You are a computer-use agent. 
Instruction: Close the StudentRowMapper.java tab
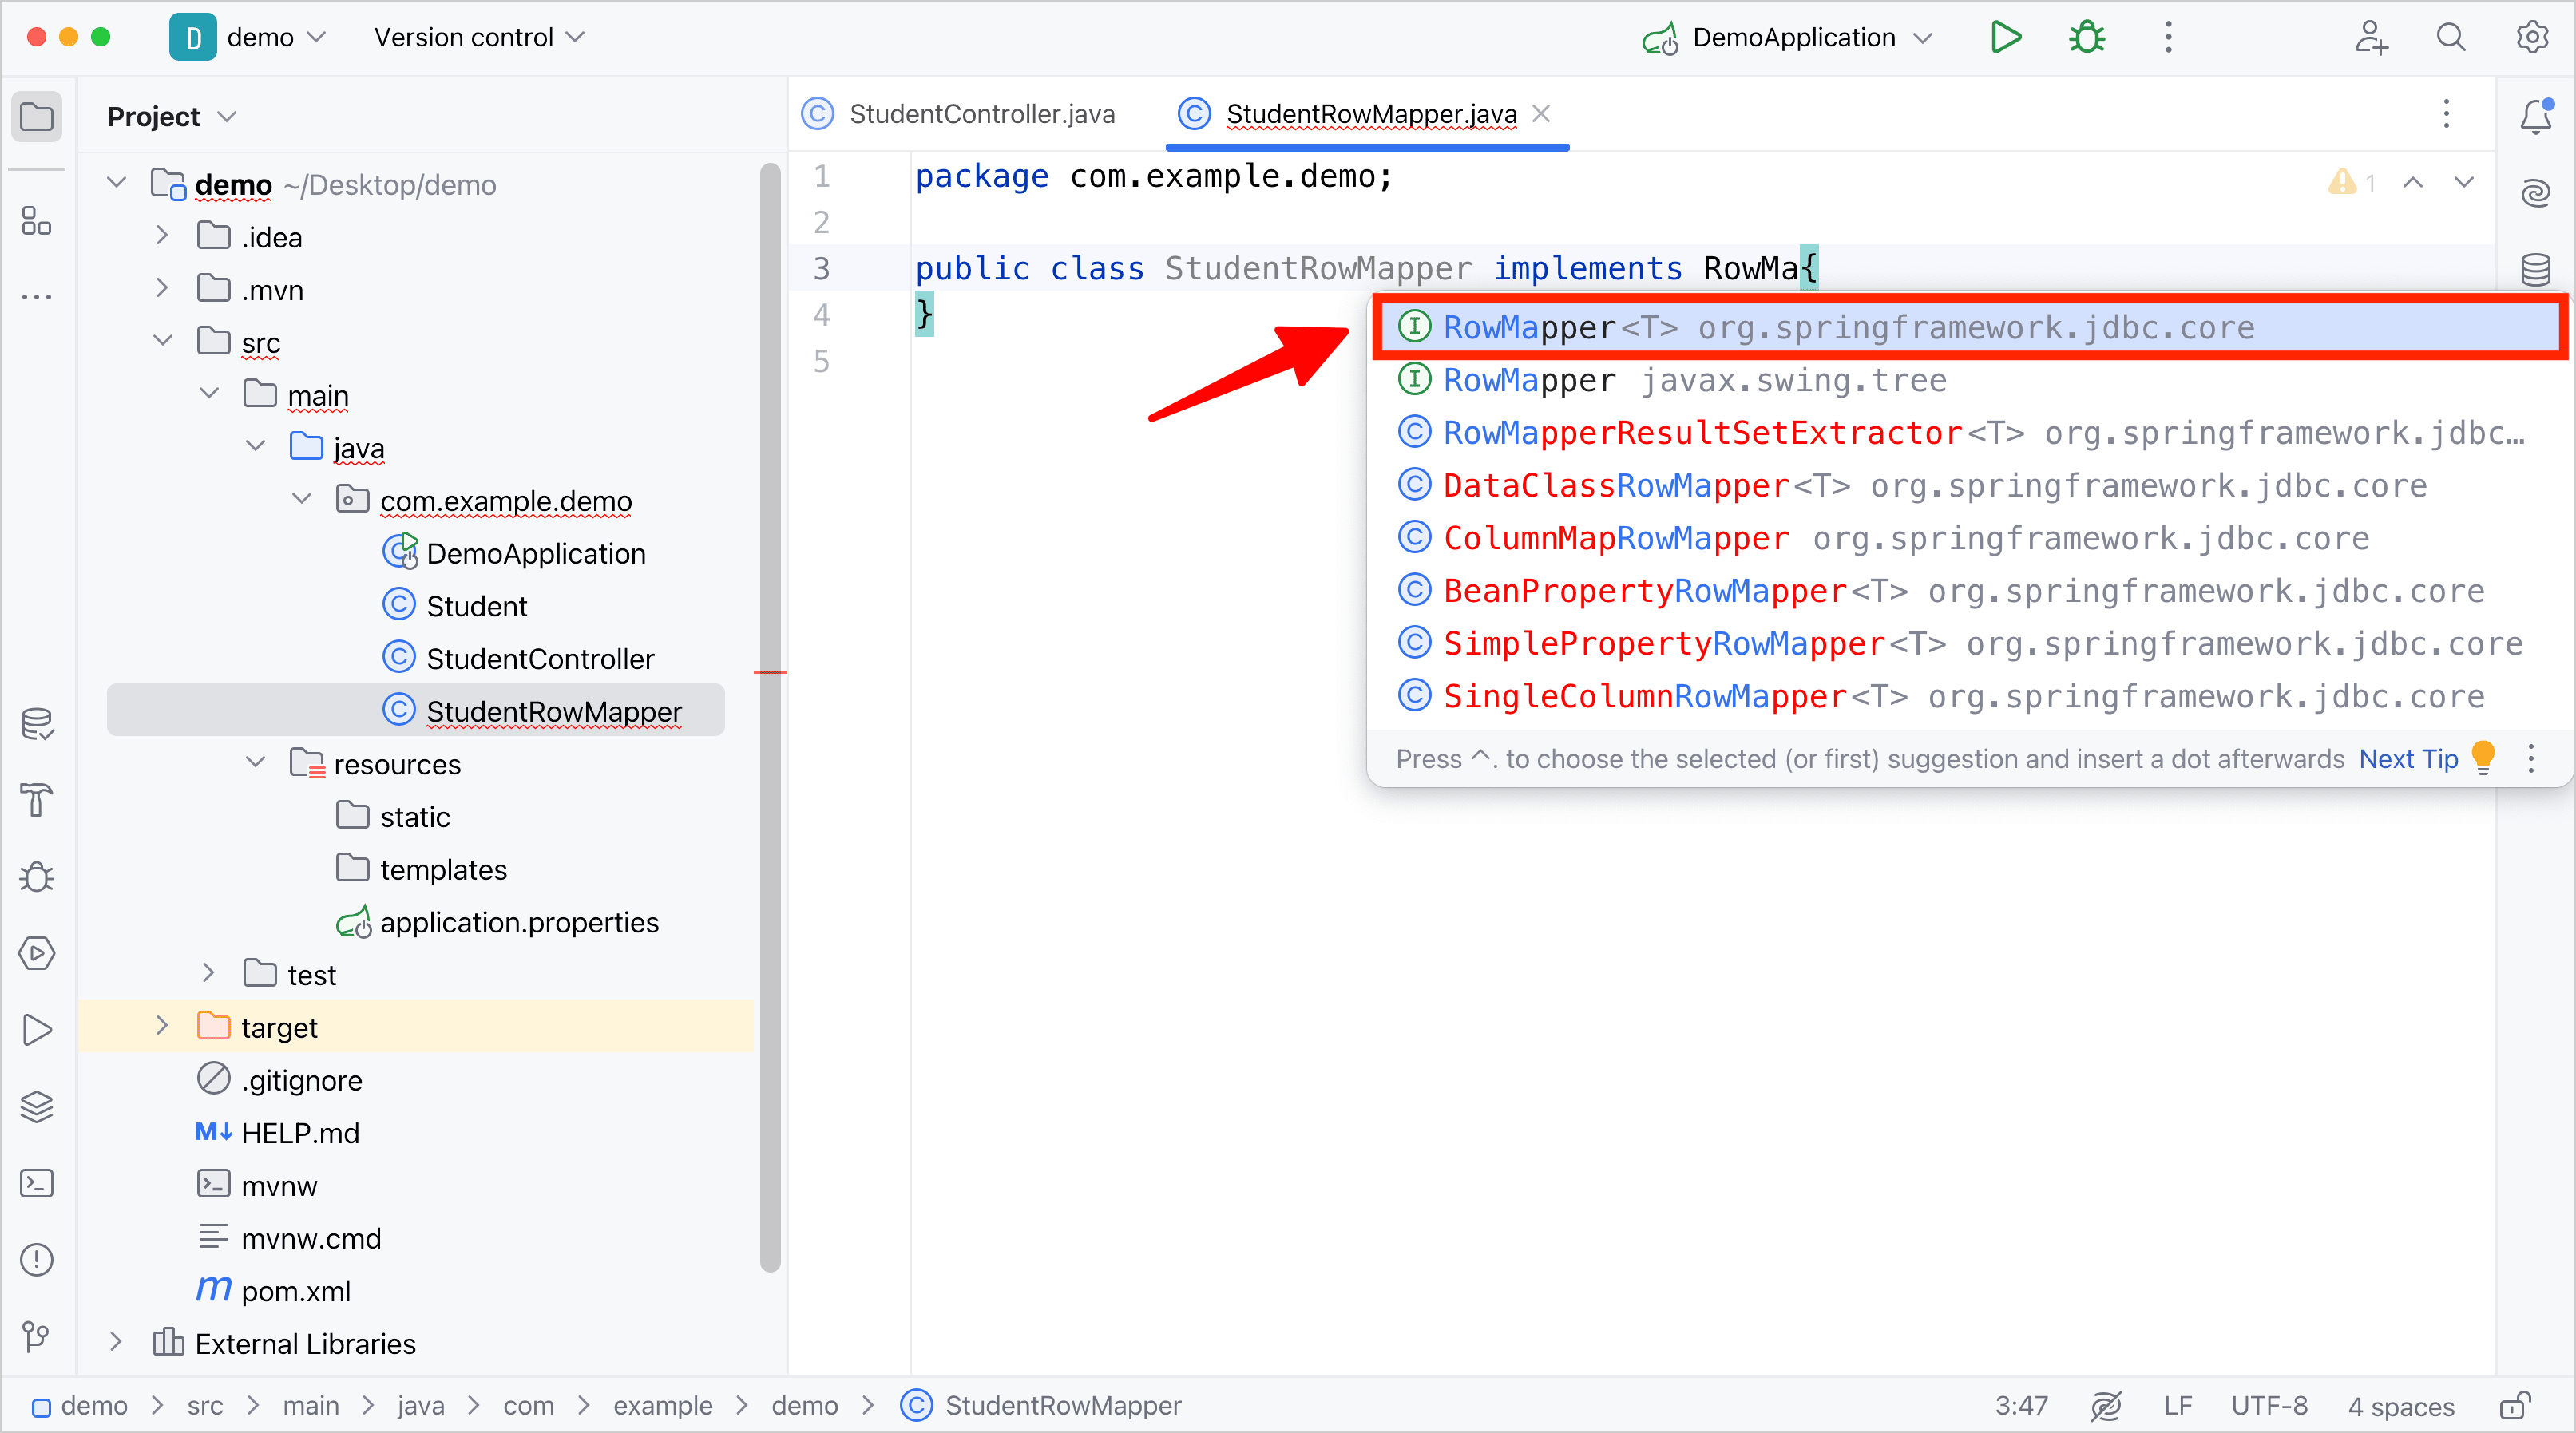[1542, 114]
